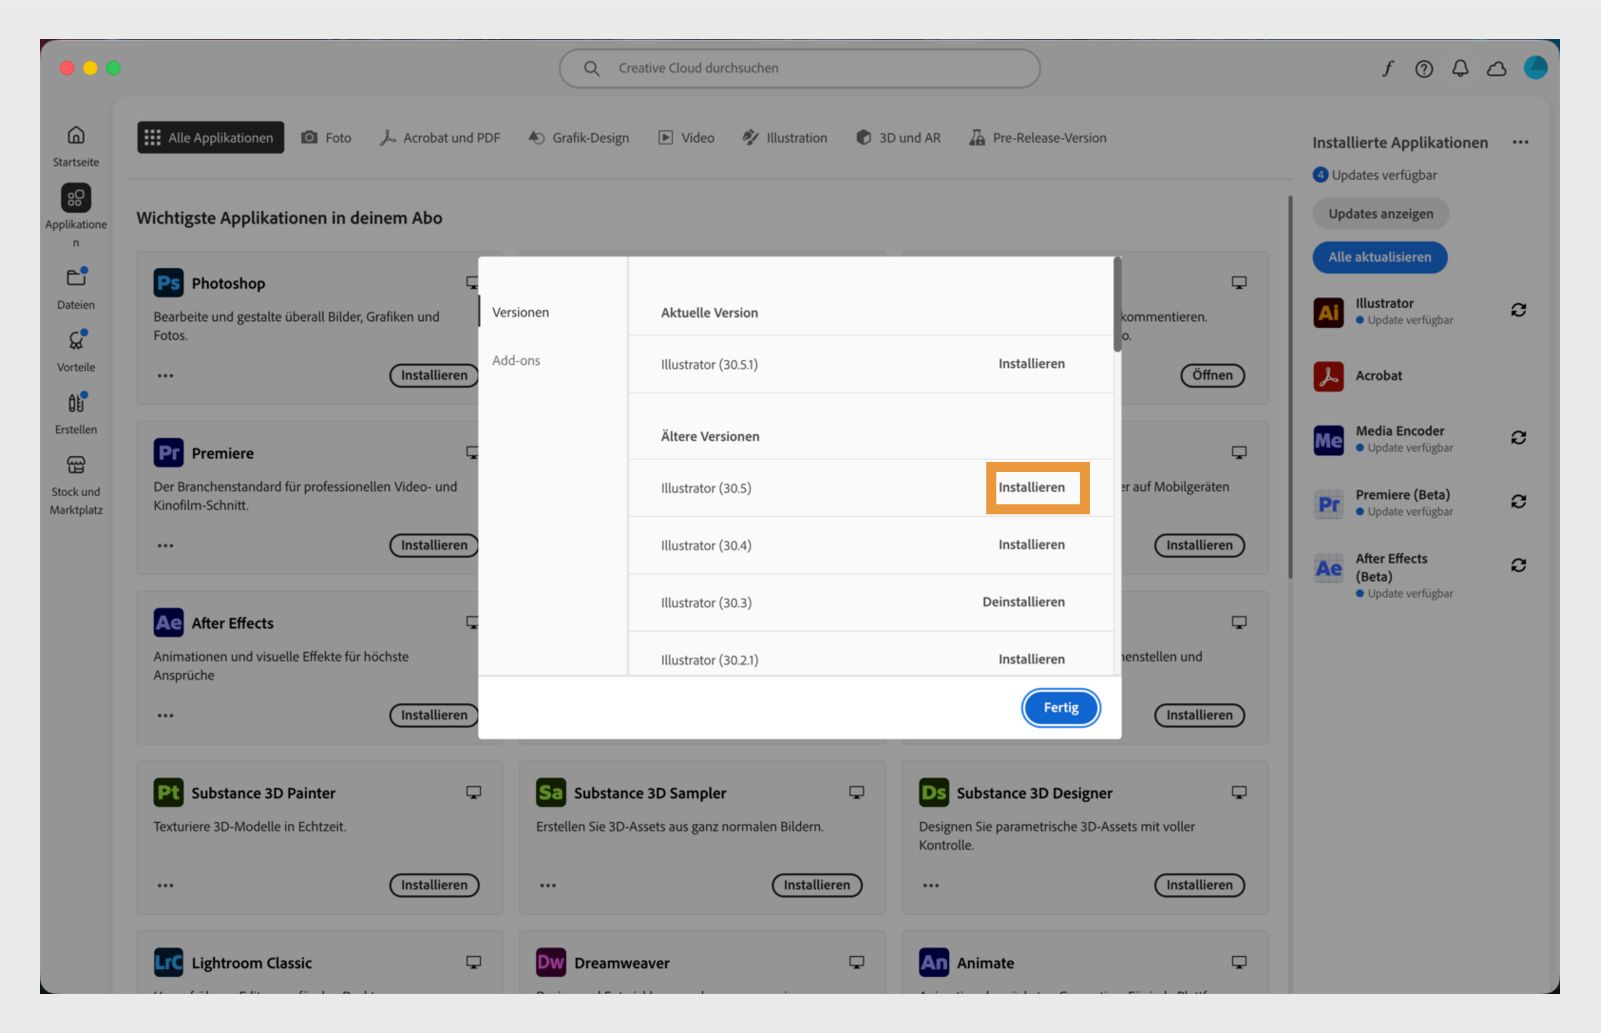
Task: Switch to Acrobat und PDF tab
Action: (440, 138)
